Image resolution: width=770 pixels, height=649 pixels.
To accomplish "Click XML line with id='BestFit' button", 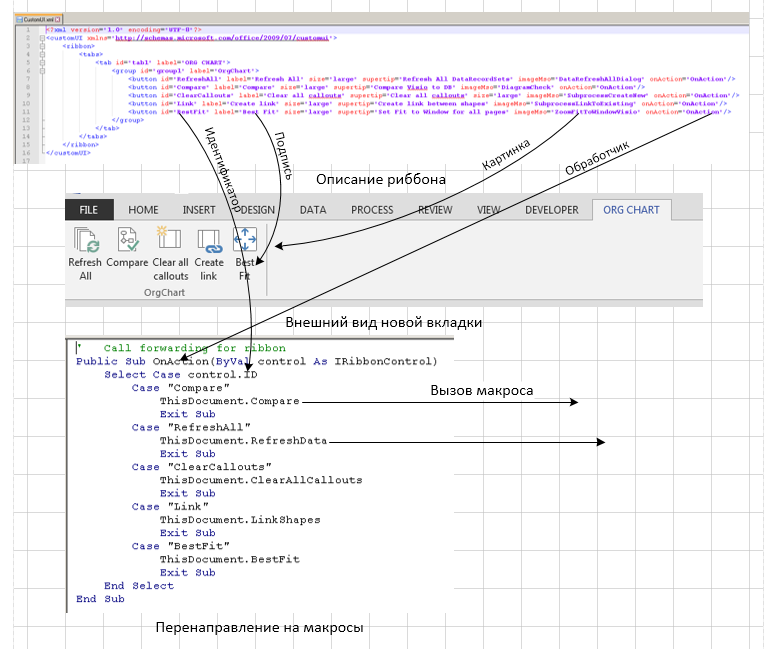I will coord(430,112).
